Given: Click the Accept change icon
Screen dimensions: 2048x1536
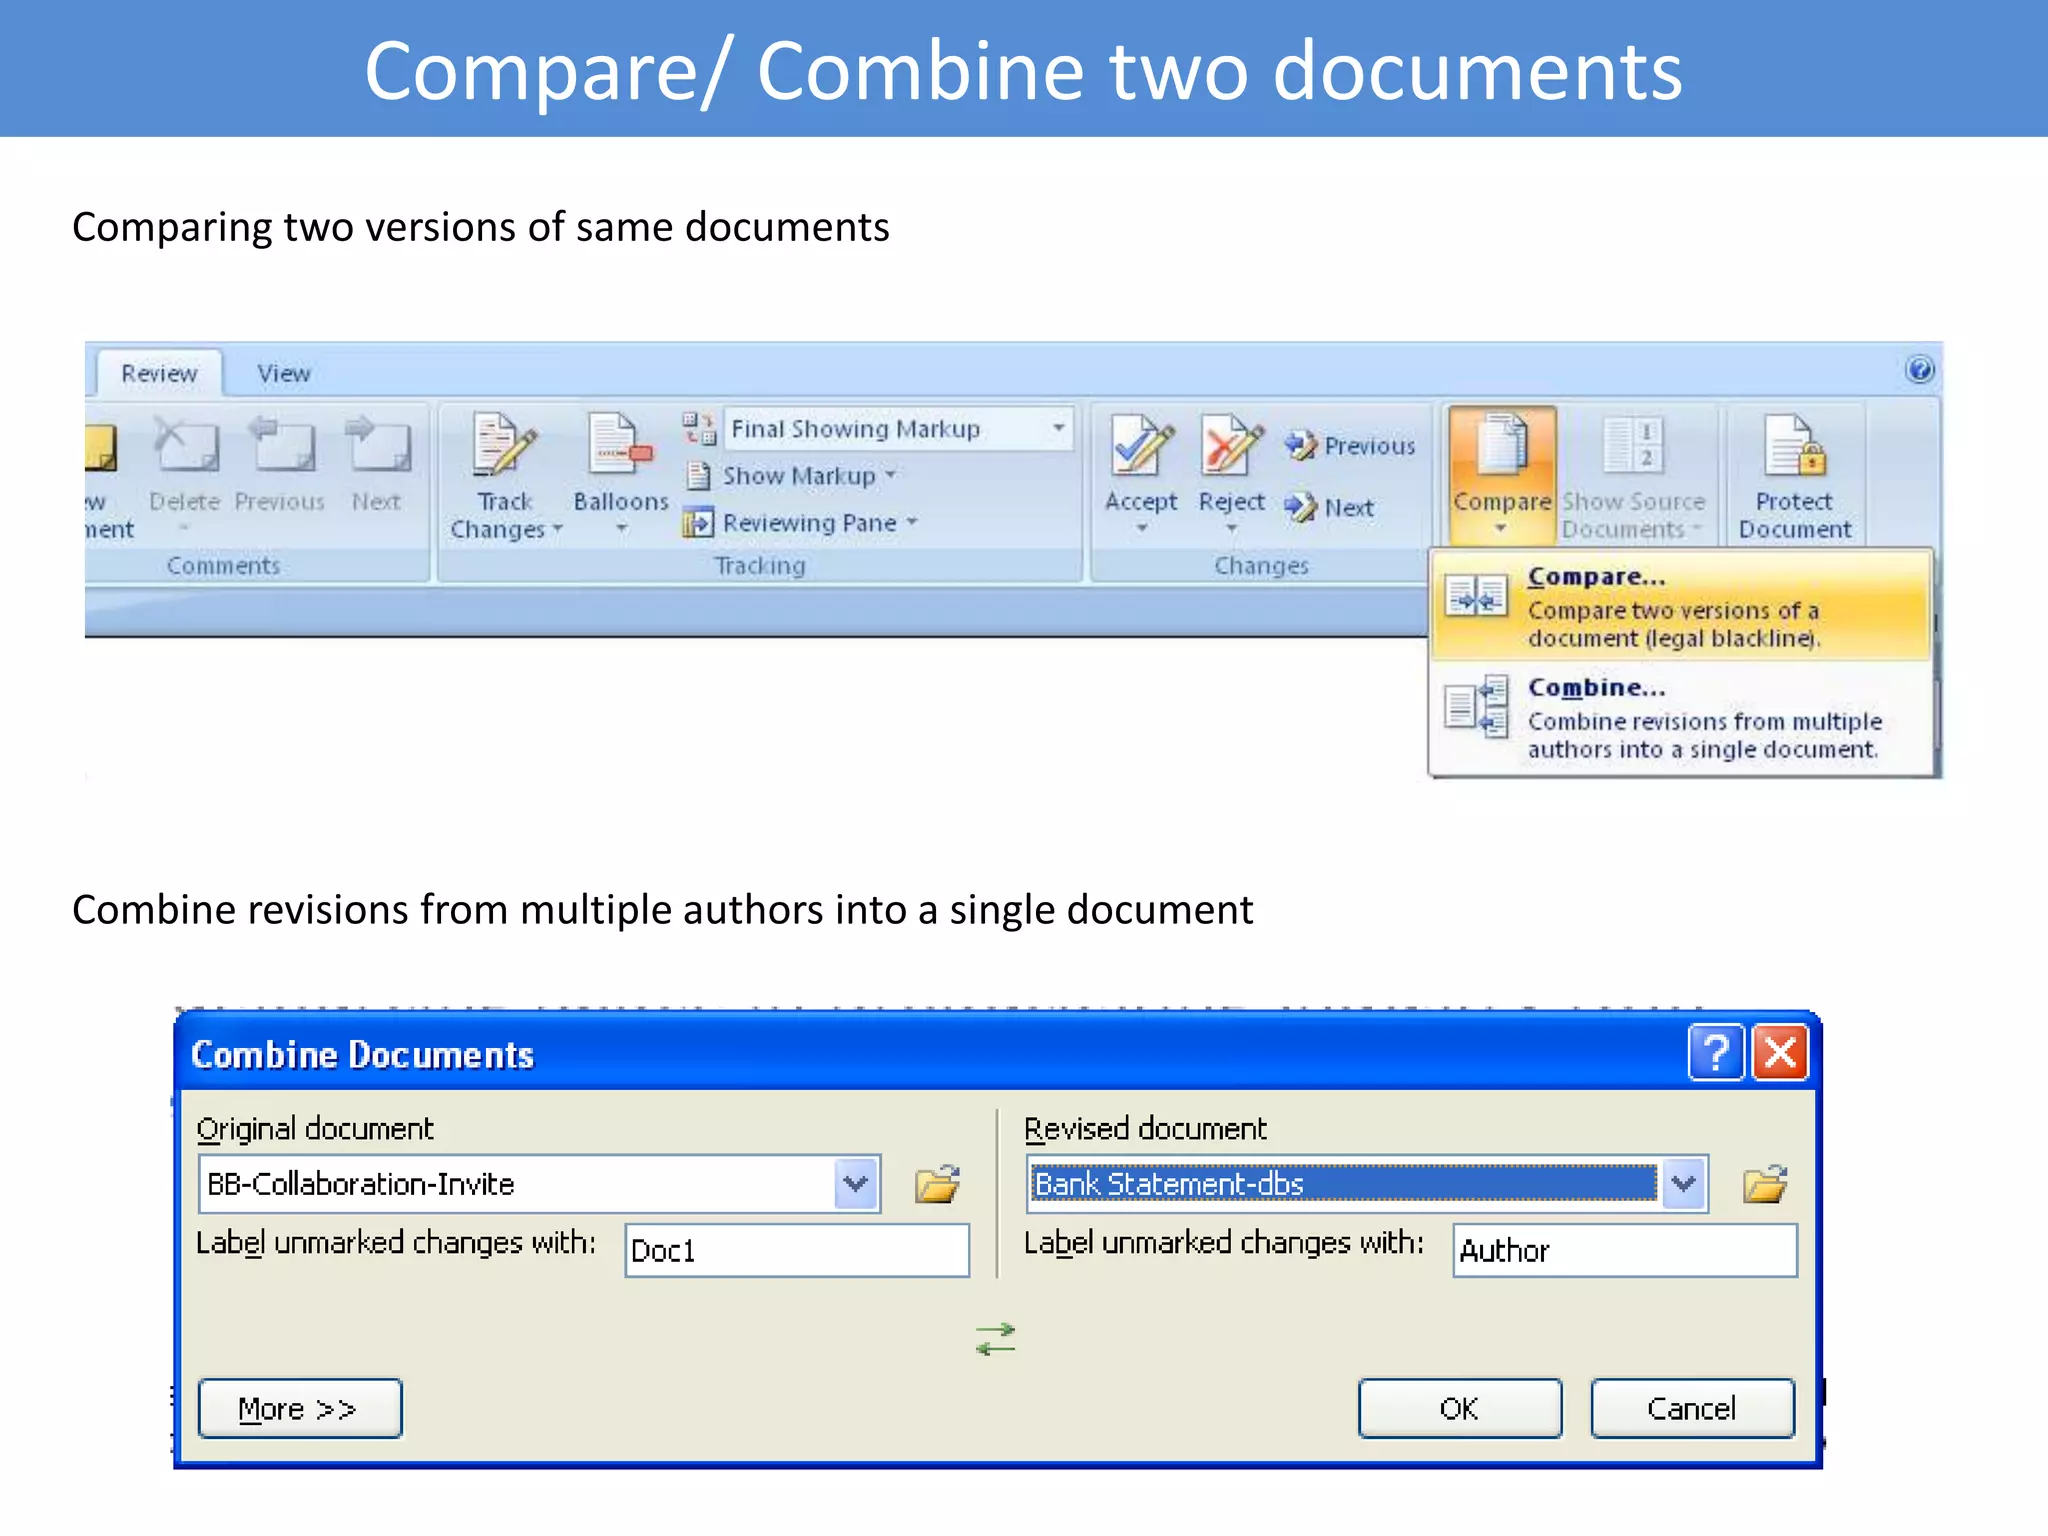Looking at the screenshot, I should click(1142, 444).
